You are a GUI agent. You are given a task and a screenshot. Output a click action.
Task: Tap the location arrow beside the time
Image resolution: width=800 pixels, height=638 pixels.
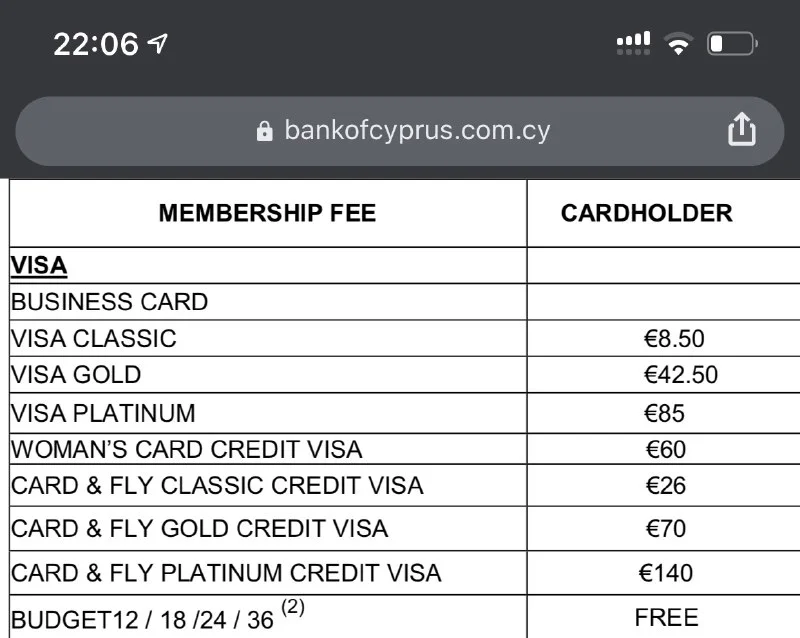coord(158,43)
